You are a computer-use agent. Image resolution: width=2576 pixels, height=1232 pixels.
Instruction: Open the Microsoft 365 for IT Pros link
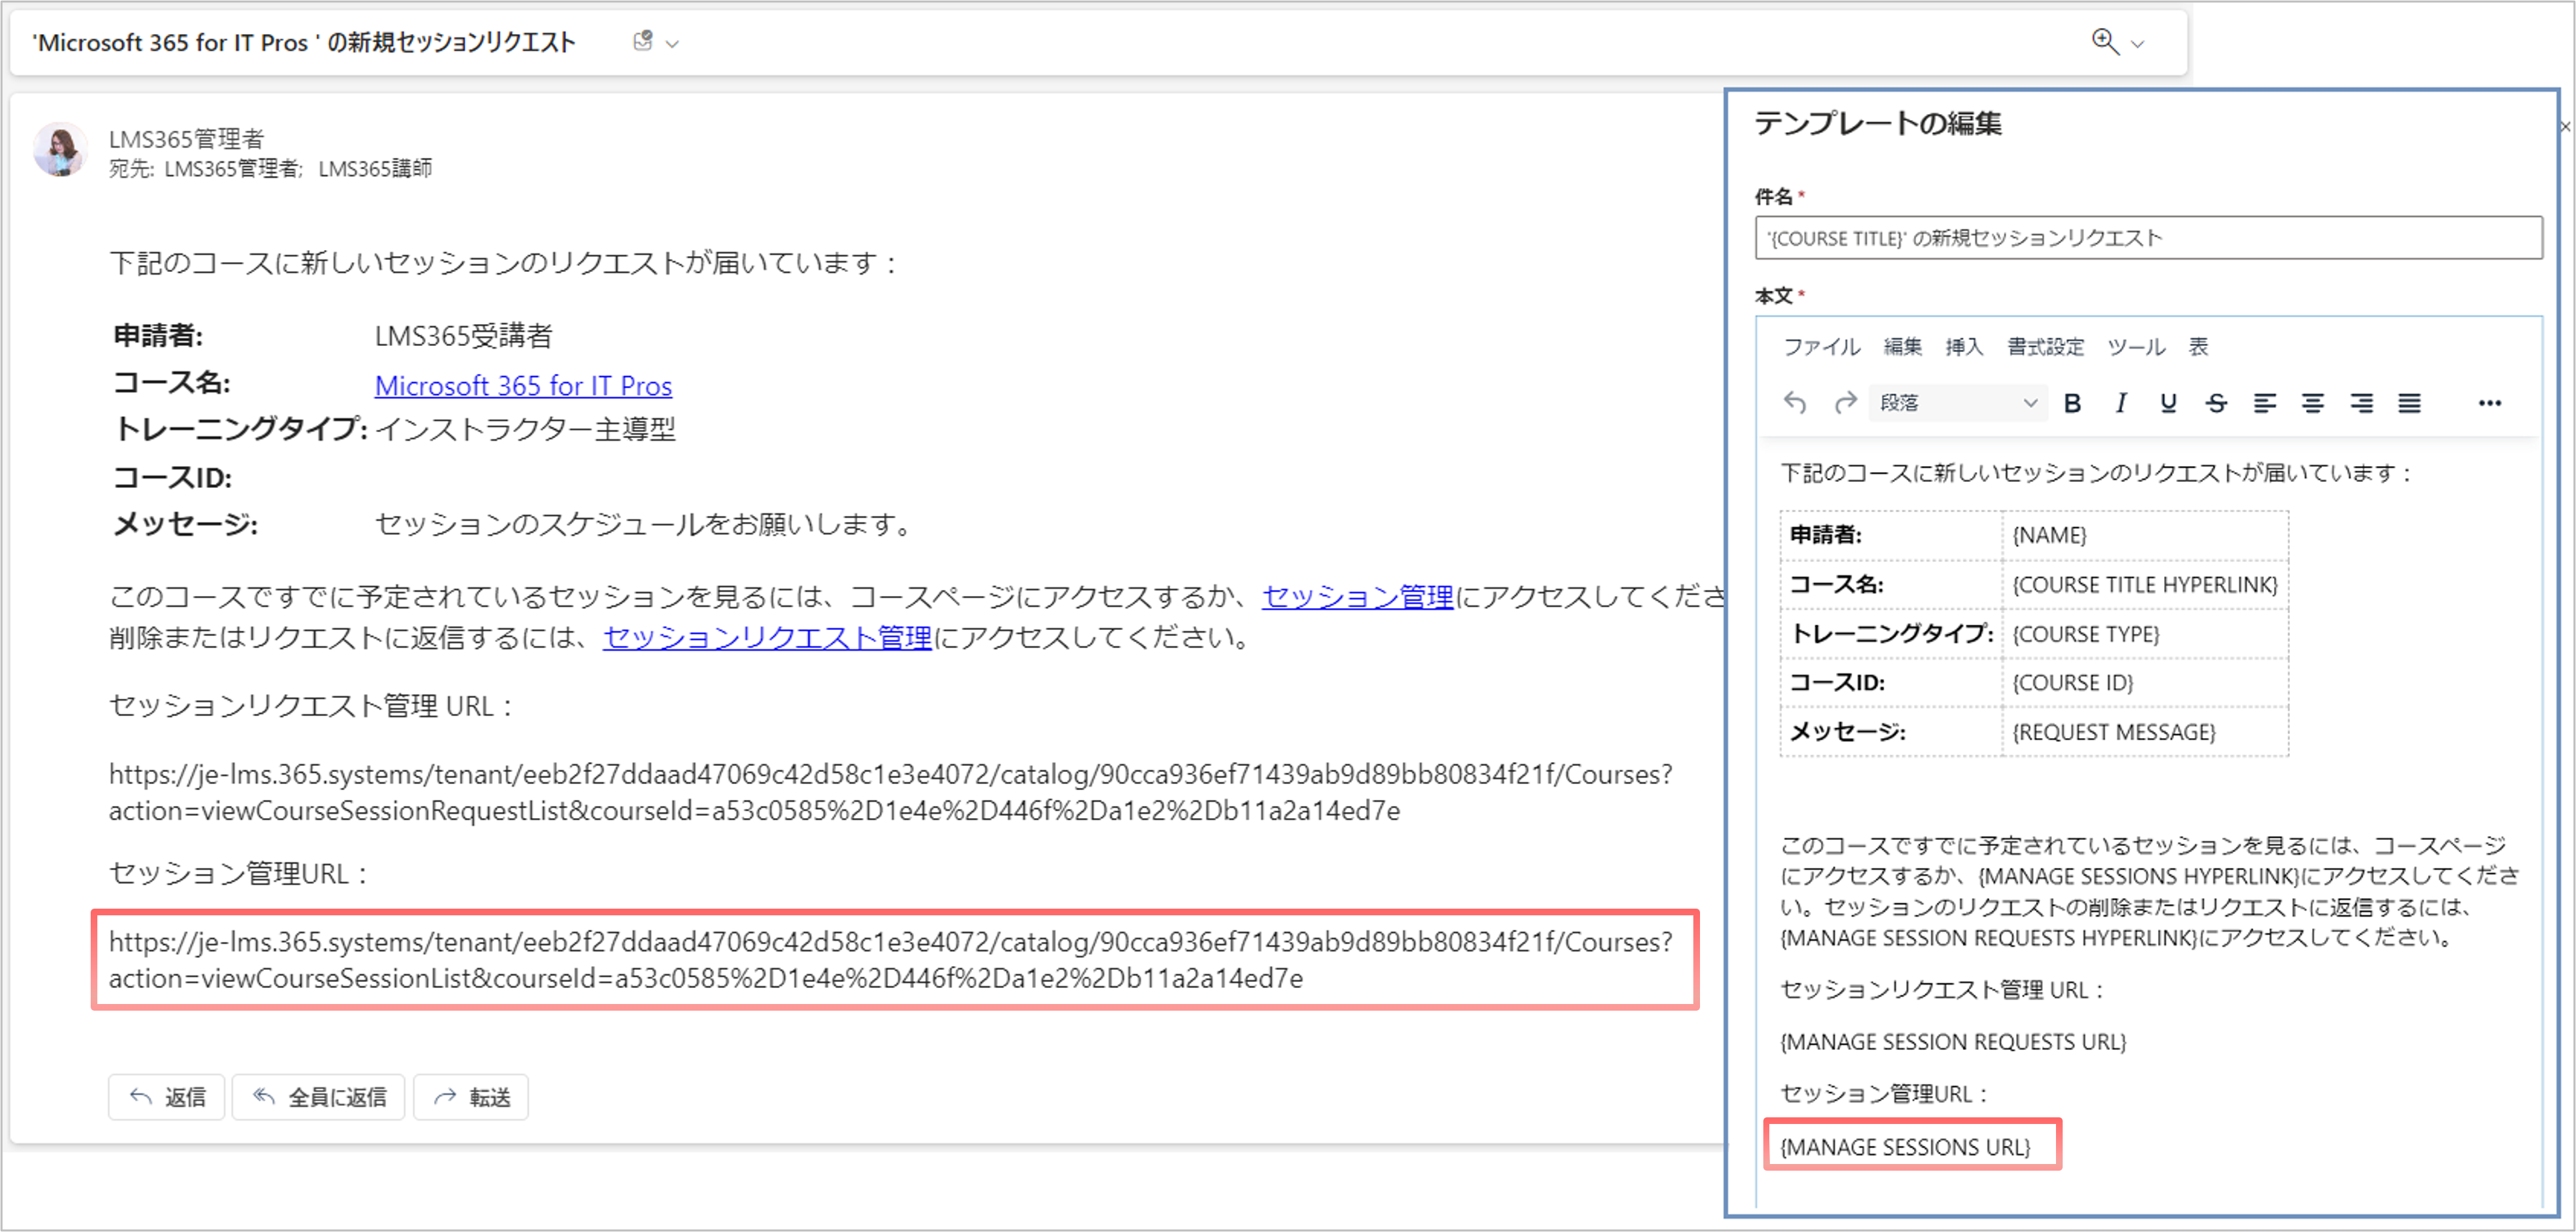tap(523, 385)
